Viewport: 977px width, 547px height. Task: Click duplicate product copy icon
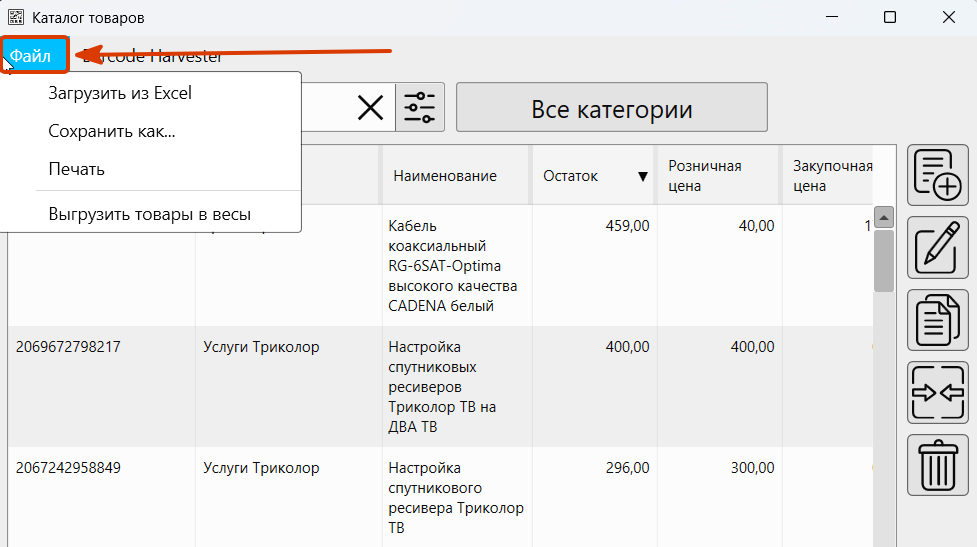(938, 320)
